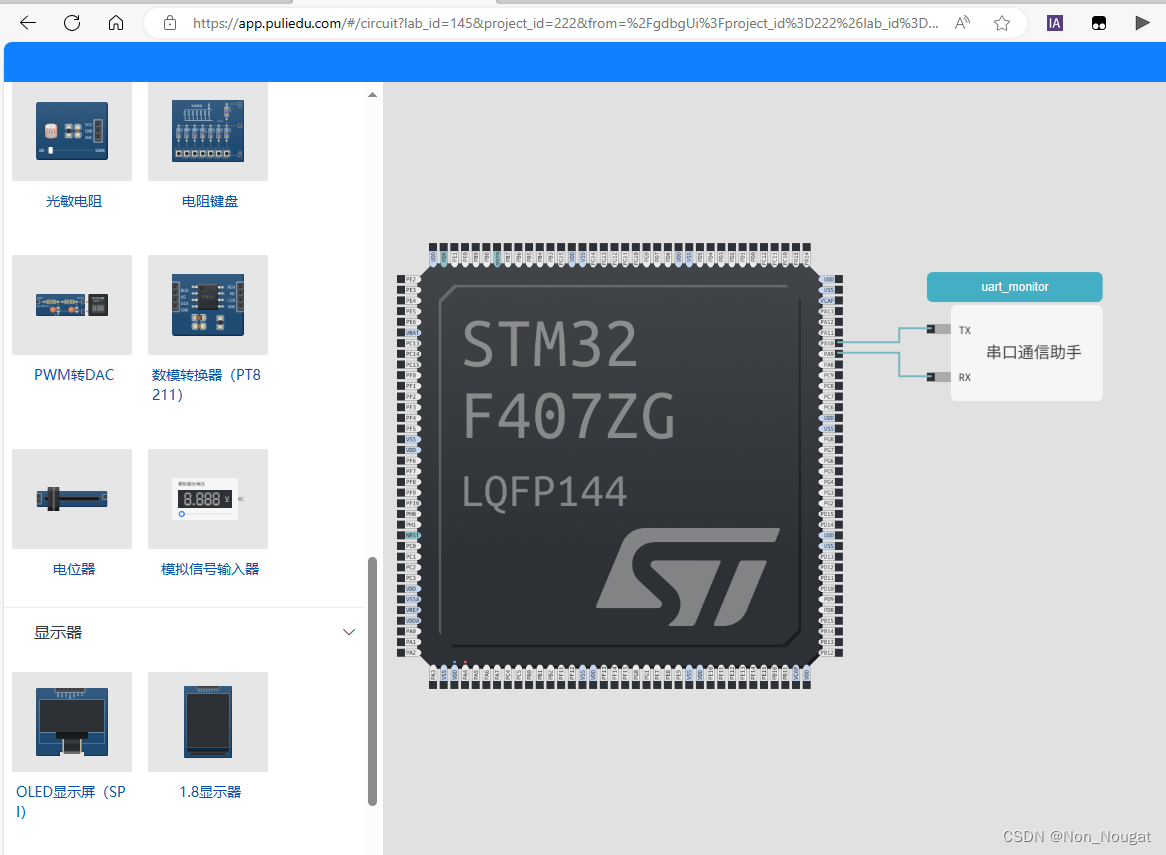Click the Read aloud icon in browser
1166x855 pixels.
[x=961, y=22]
